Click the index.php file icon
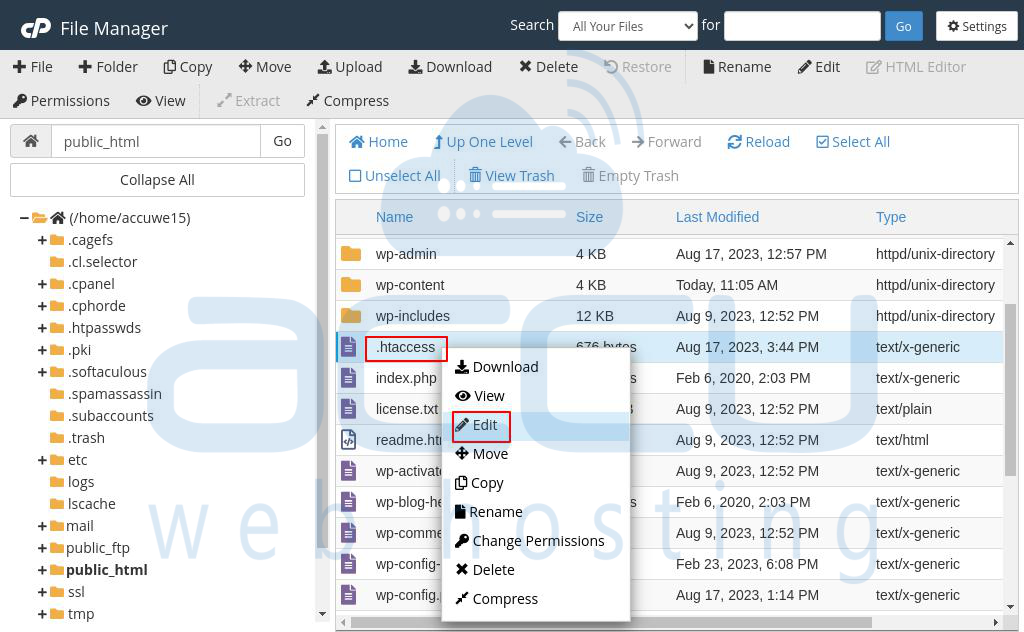The width and height of the screenshot is (1024, 632). [x=349, y=378]
